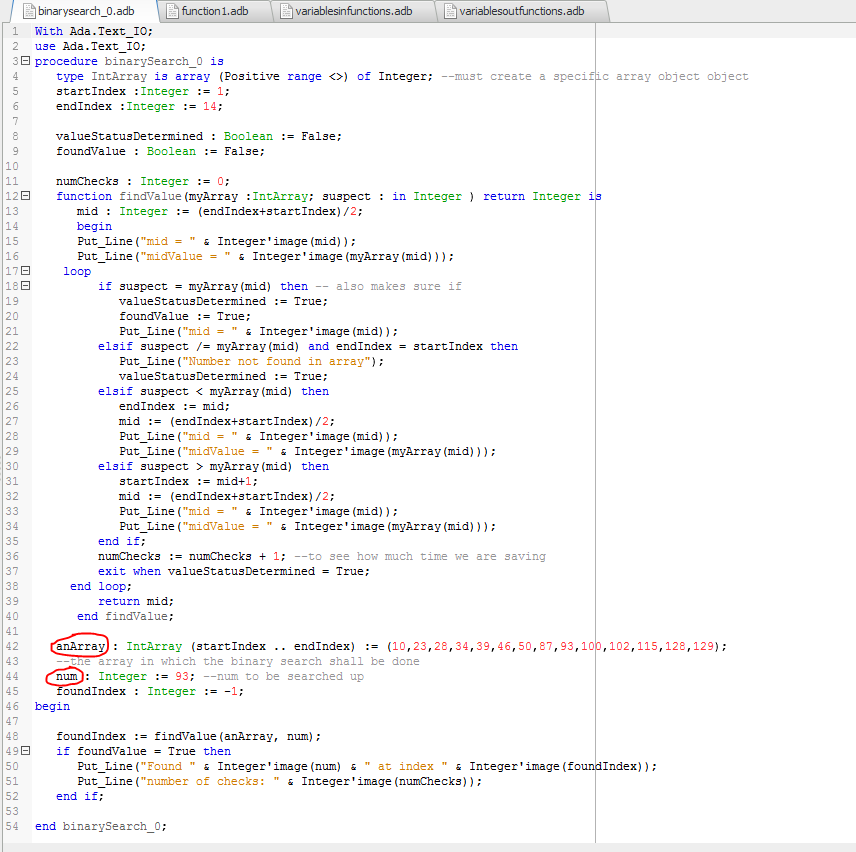The width and height of the screenshot is (856, 852).
Task: Click comment 'to see how much time we are saving'
Action: click(x=420, y=556)
